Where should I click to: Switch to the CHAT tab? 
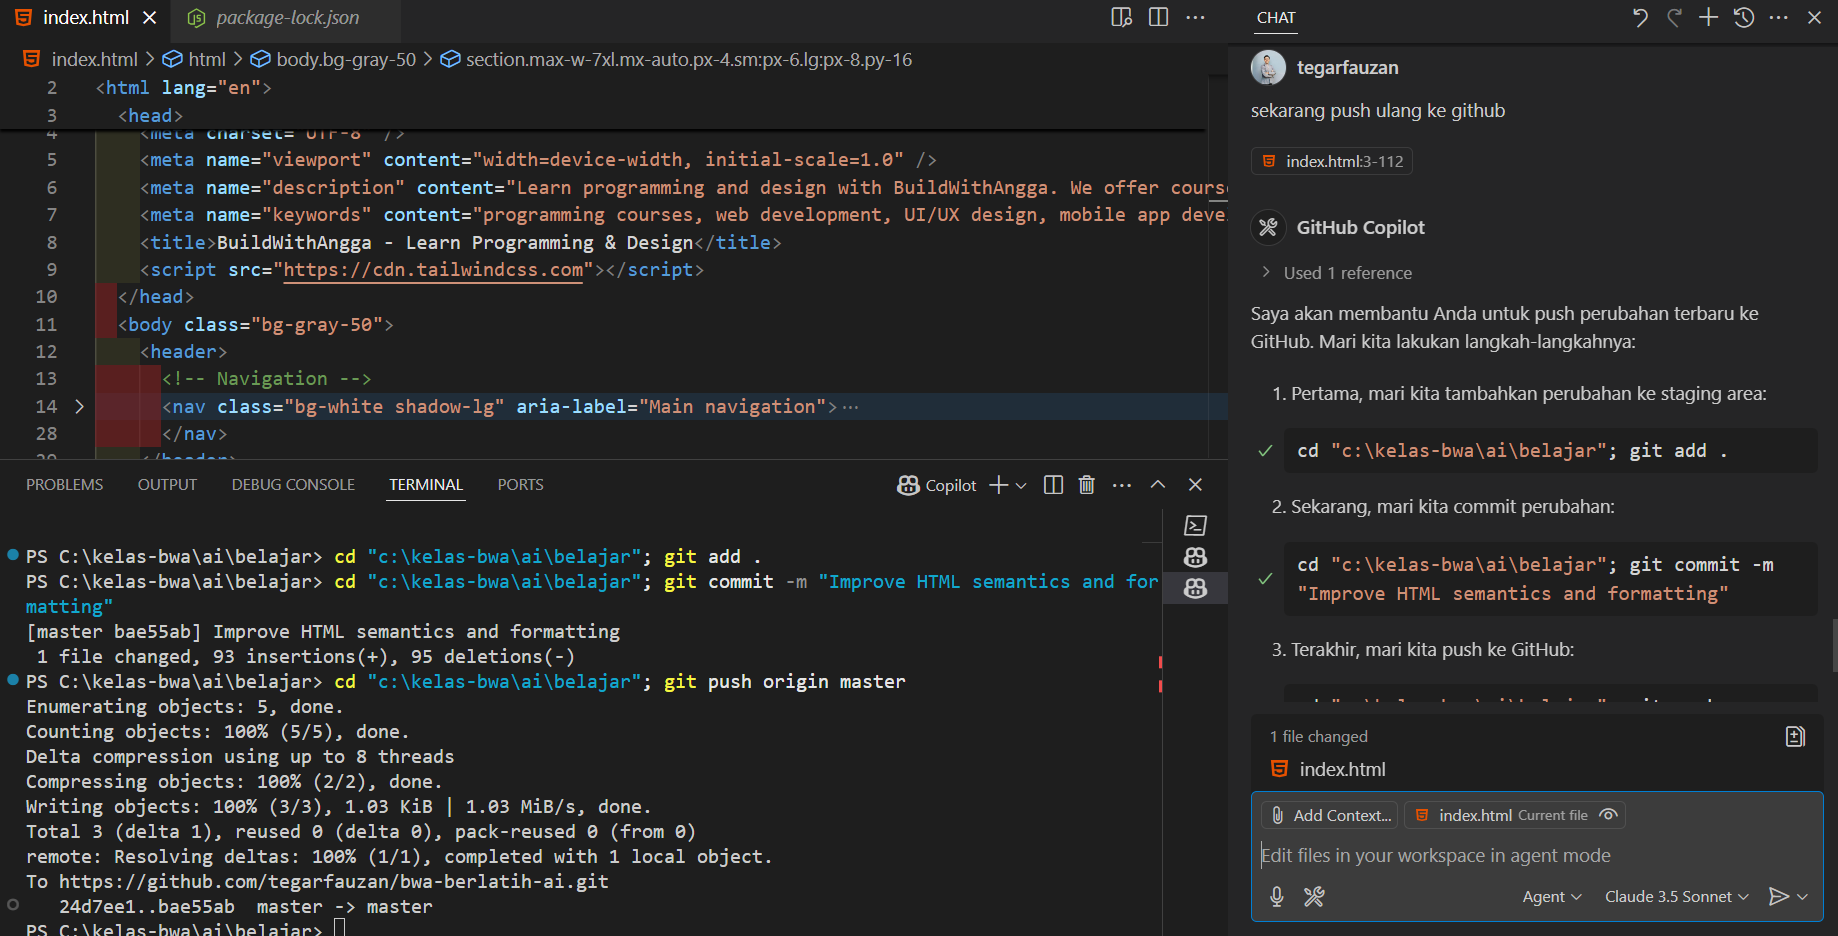(1276, 18)
